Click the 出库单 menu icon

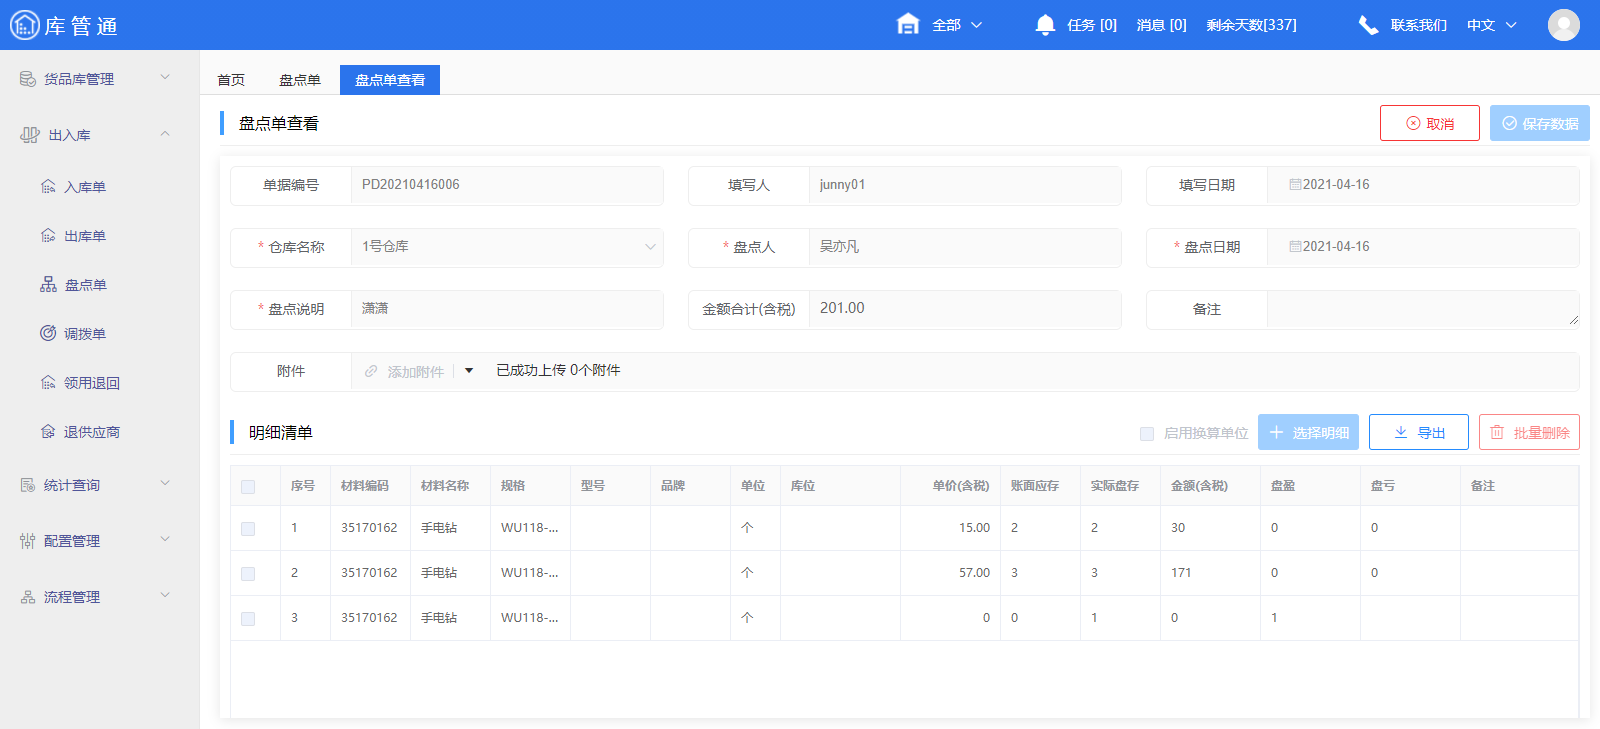click(48, 236)
